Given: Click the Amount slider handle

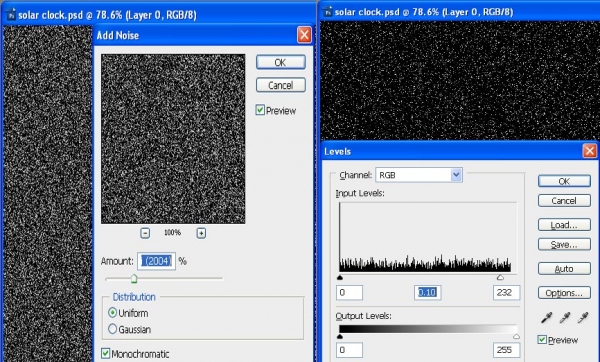Looking at the screenshot, I should (x=134, y=278).
